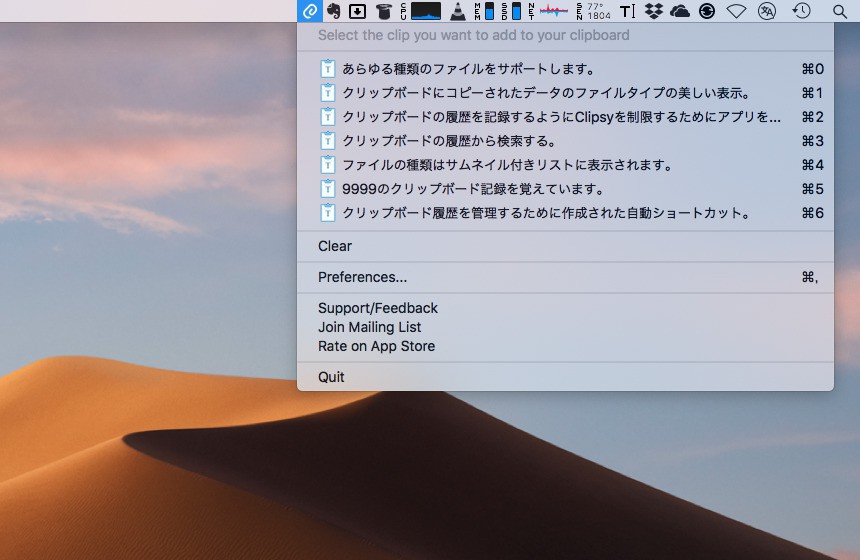Open the CPU usage graph monitor
This screenshot has height=560, width=860.
425,11
